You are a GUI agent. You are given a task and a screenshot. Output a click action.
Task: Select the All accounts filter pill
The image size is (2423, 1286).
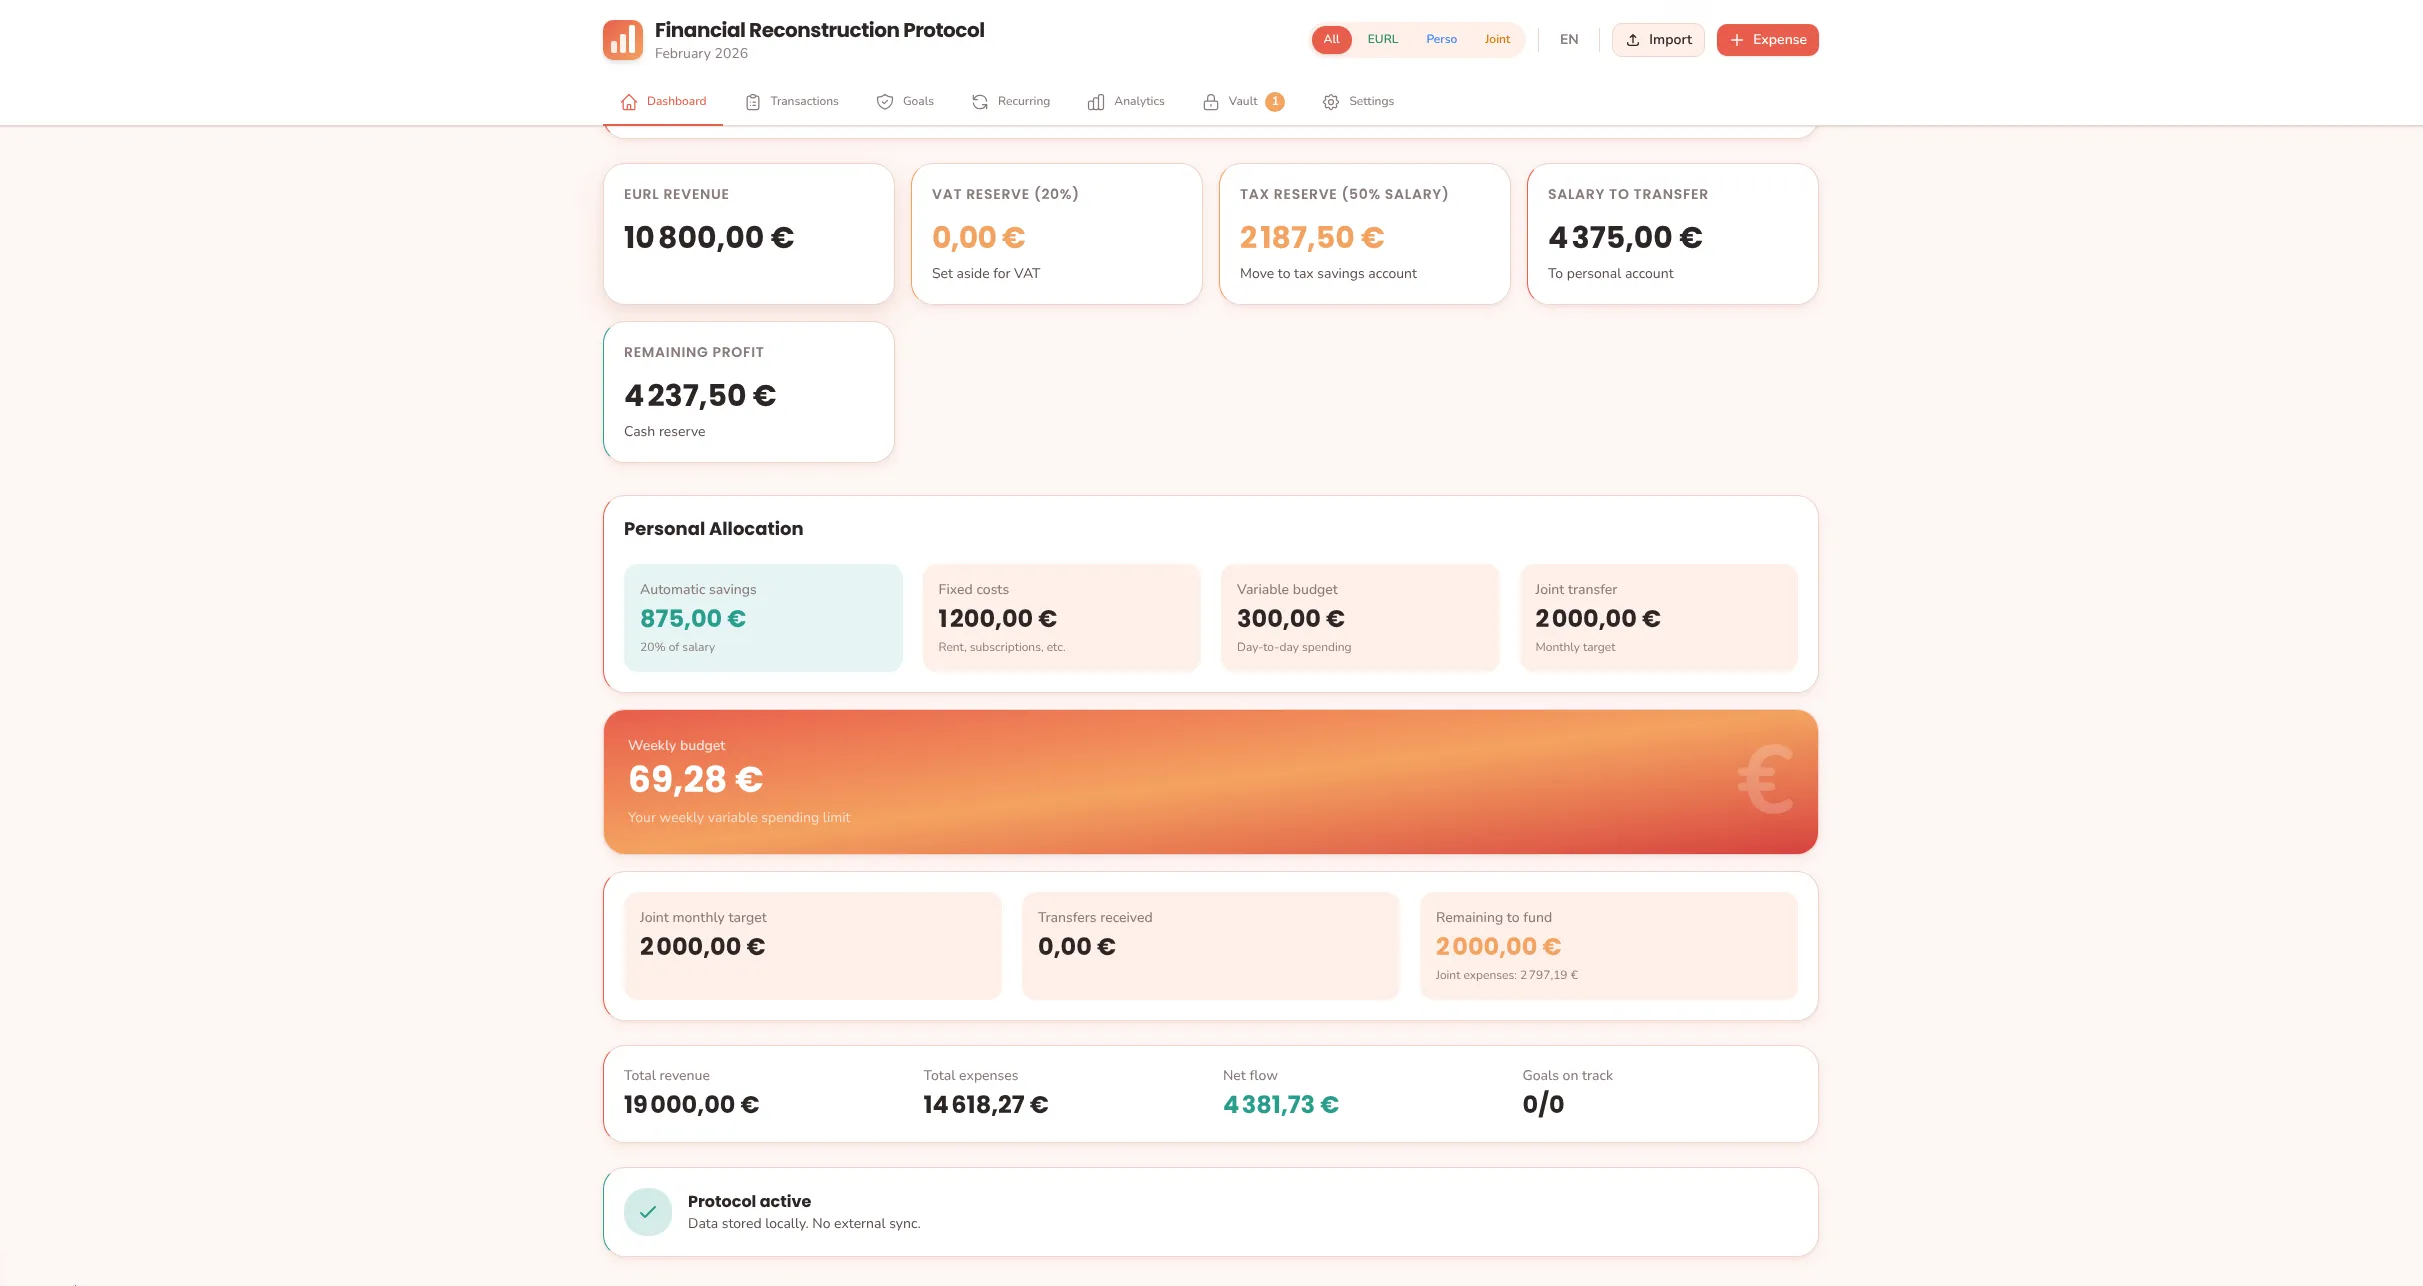(1331, 39)
